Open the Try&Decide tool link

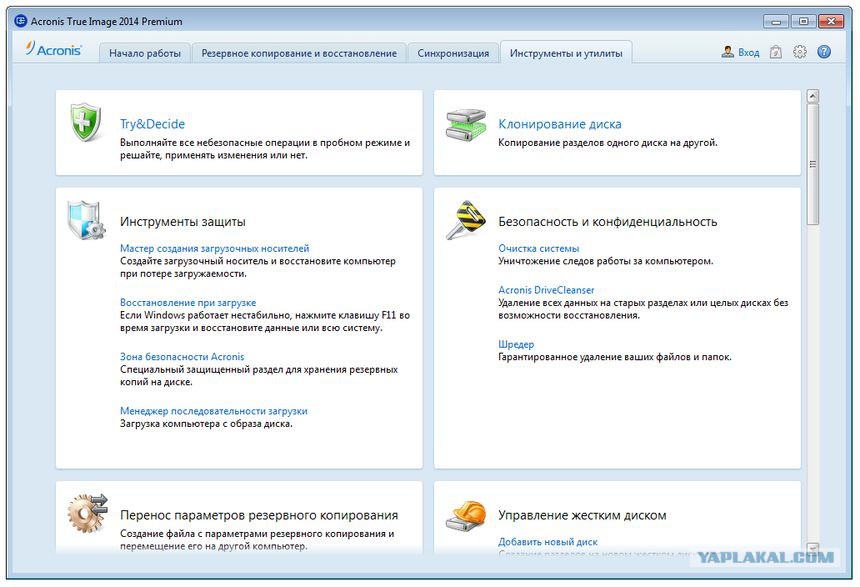152,124
